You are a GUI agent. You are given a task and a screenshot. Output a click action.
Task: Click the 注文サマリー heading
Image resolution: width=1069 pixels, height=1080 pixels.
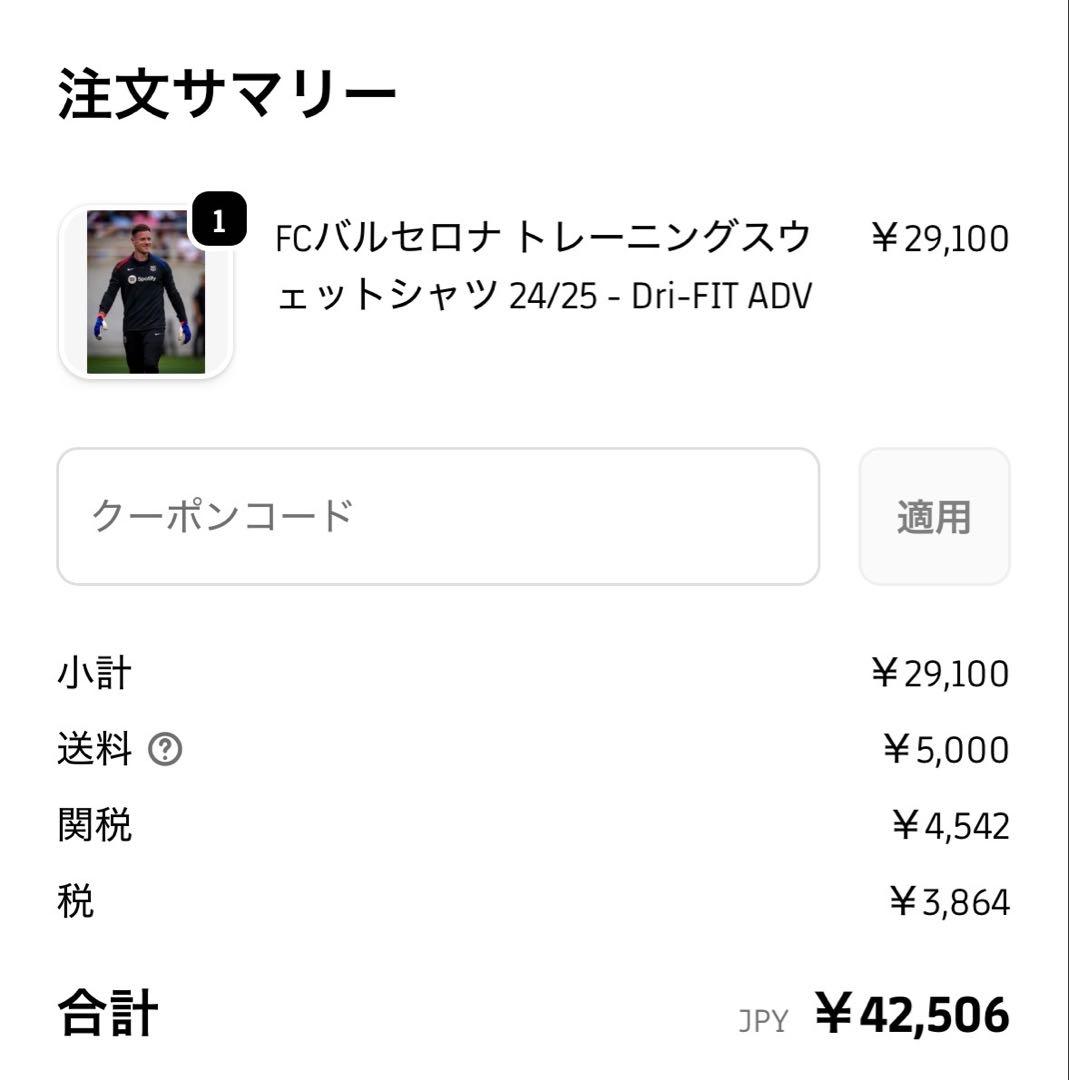coord(227,95)
